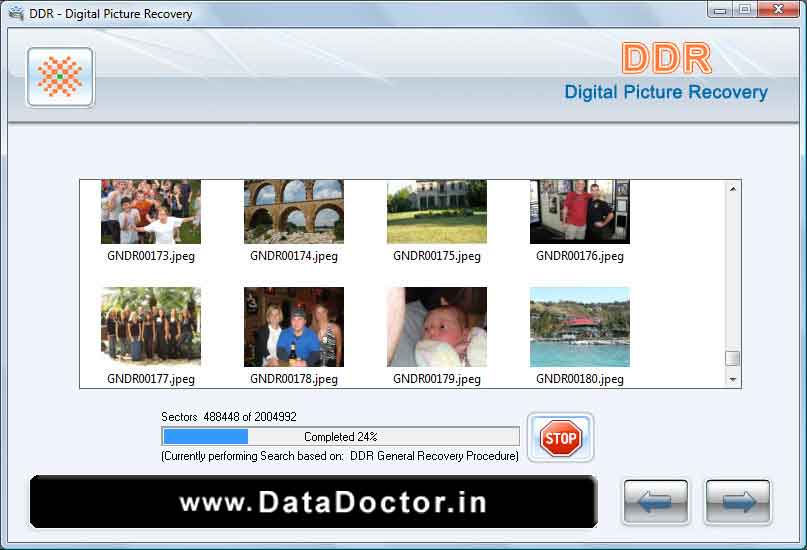Screen dimensions: 807x550
Task: Click the Digital Picture Recovery heading
Action: 666,92
